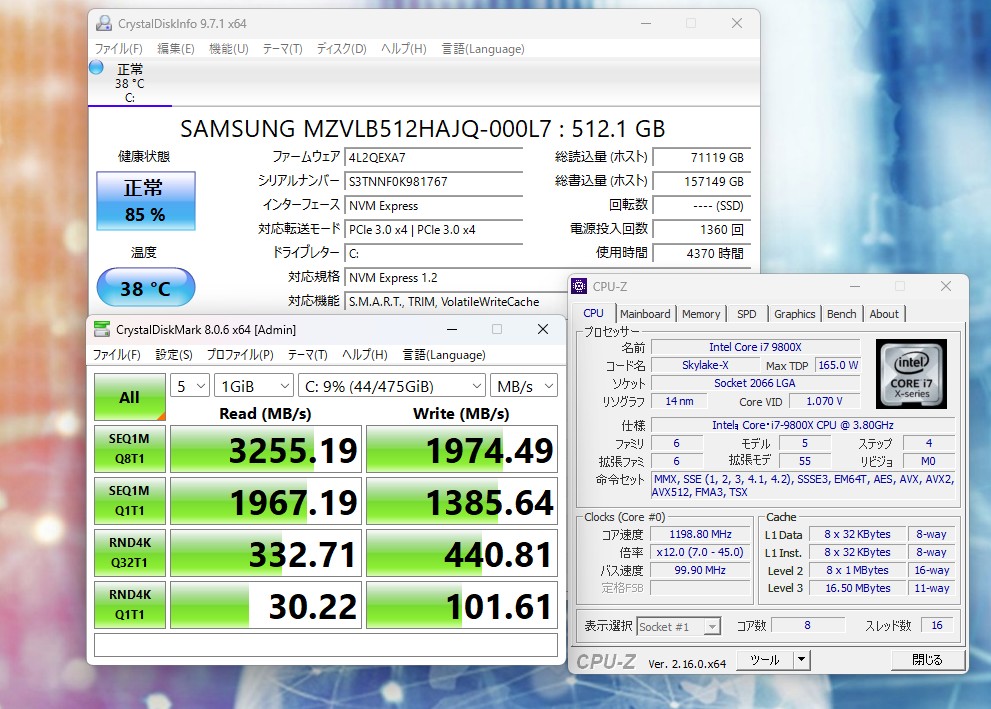Click the ツール button in CPU-Z

pyautogui.click(x=765, y=660)
